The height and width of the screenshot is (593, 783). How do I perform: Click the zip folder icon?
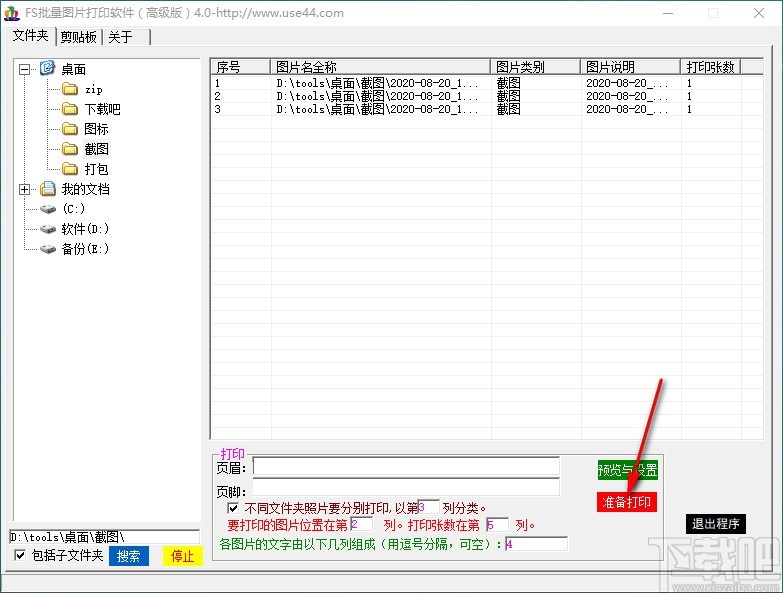click(70, 89)
